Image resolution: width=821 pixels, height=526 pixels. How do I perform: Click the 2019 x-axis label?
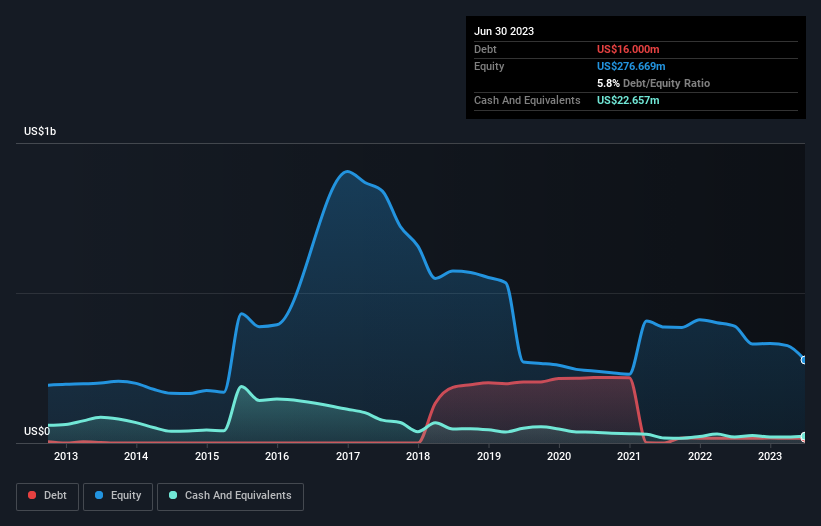pyautogui.click(x=489, y=456)
